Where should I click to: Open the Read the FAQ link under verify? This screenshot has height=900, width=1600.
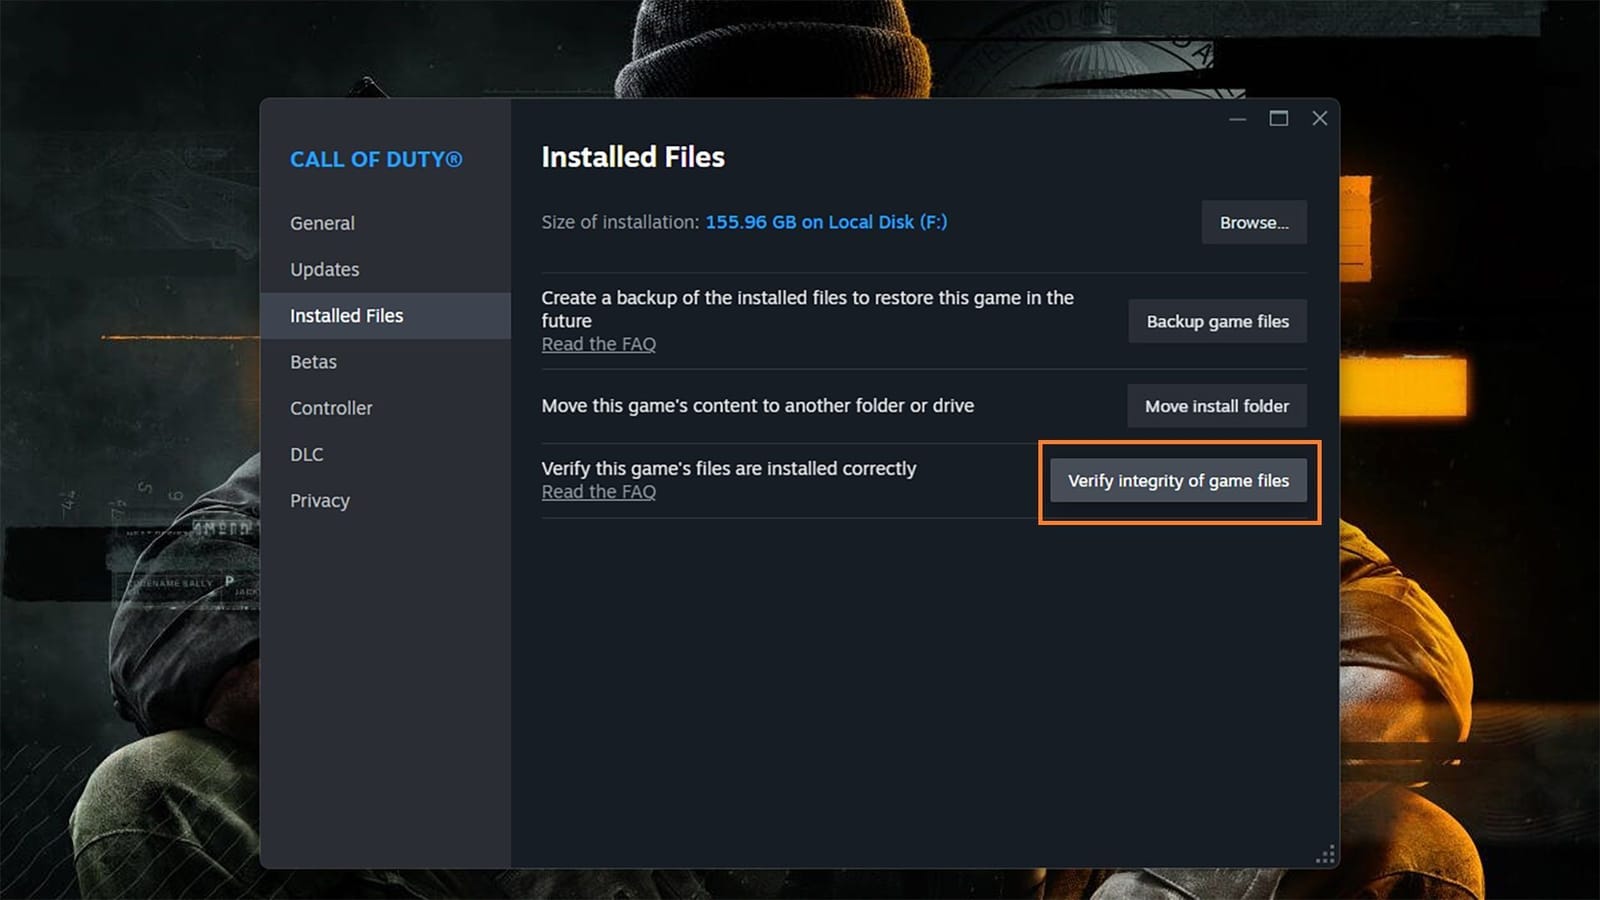(x=598, y=491)
